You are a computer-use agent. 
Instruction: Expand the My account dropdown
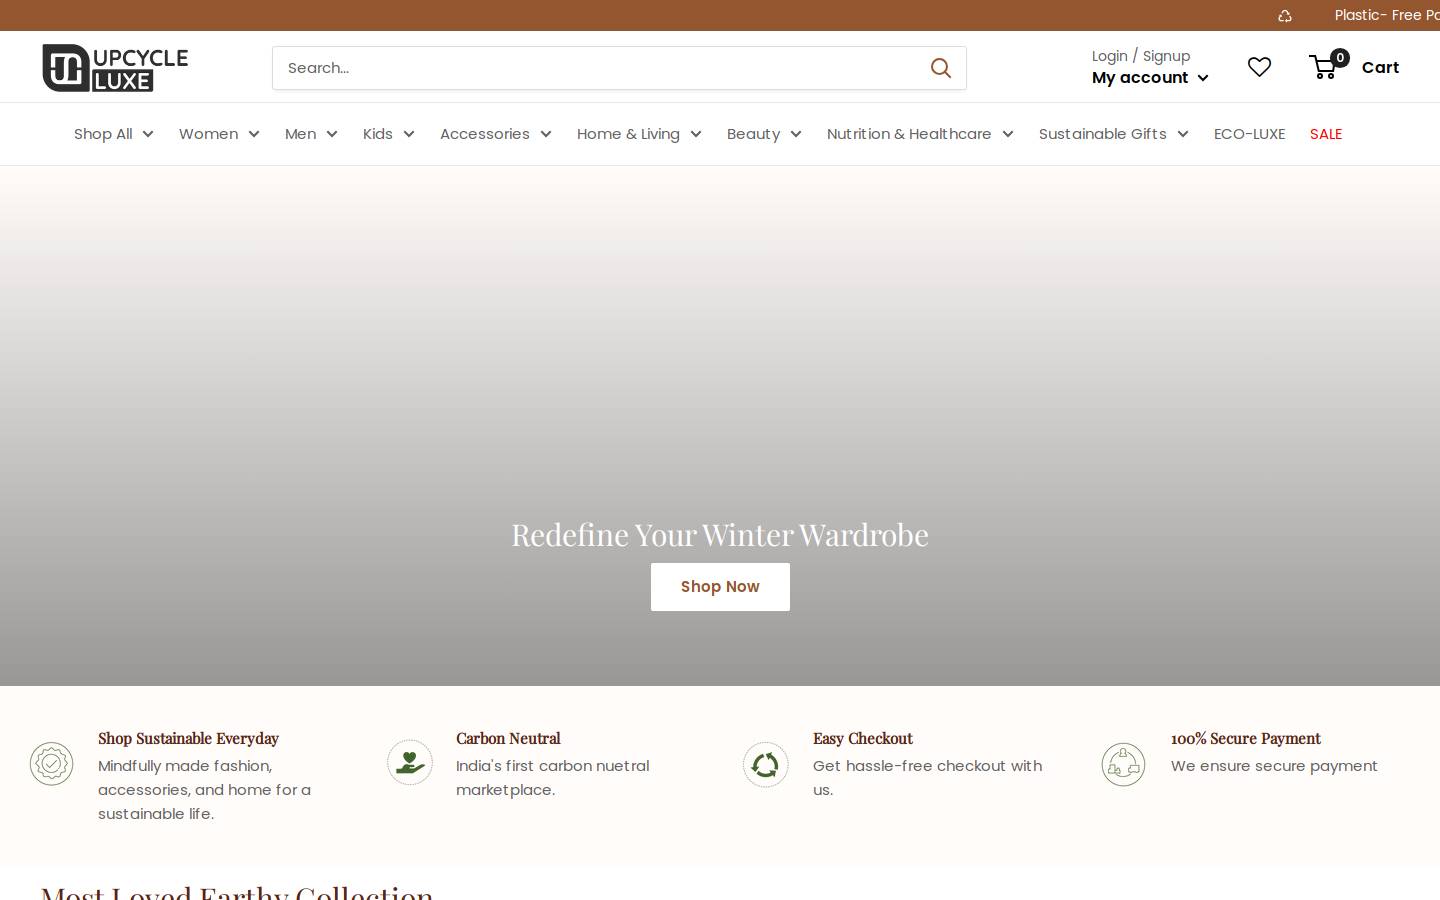(x=1150, y=78)
